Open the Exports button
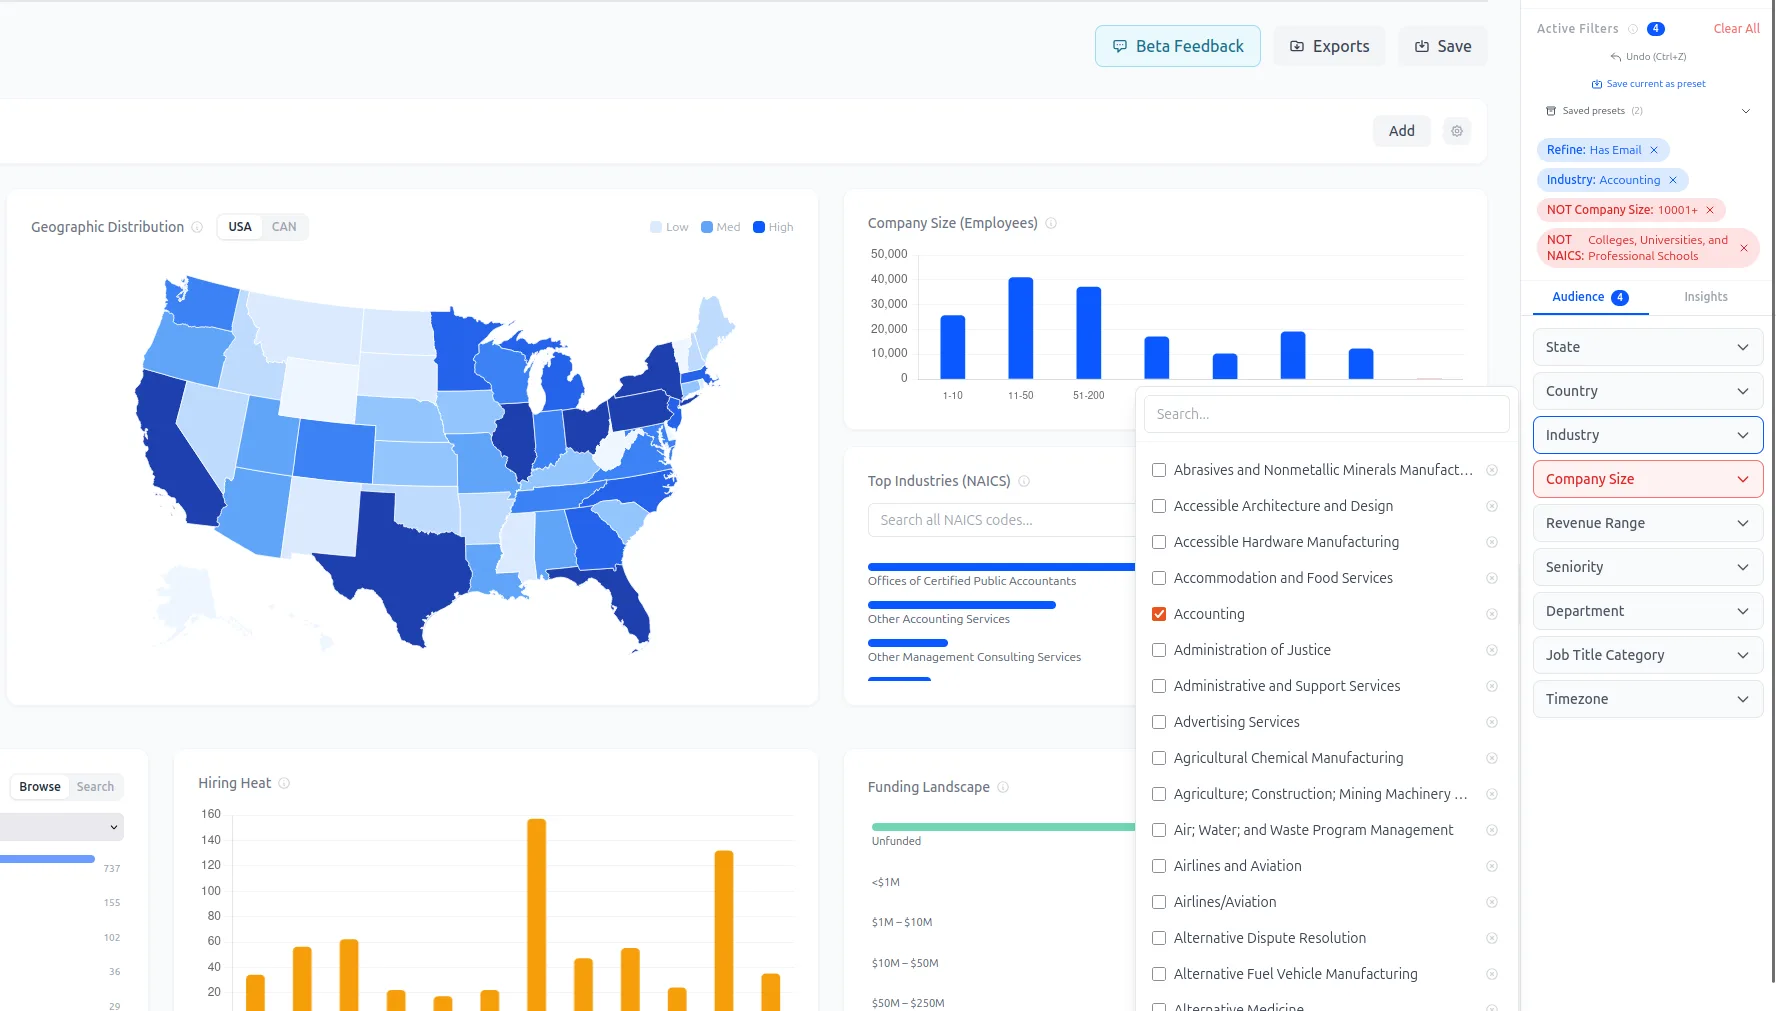Viewport: 1780px width, 1011px height. tap(1329, 46)
